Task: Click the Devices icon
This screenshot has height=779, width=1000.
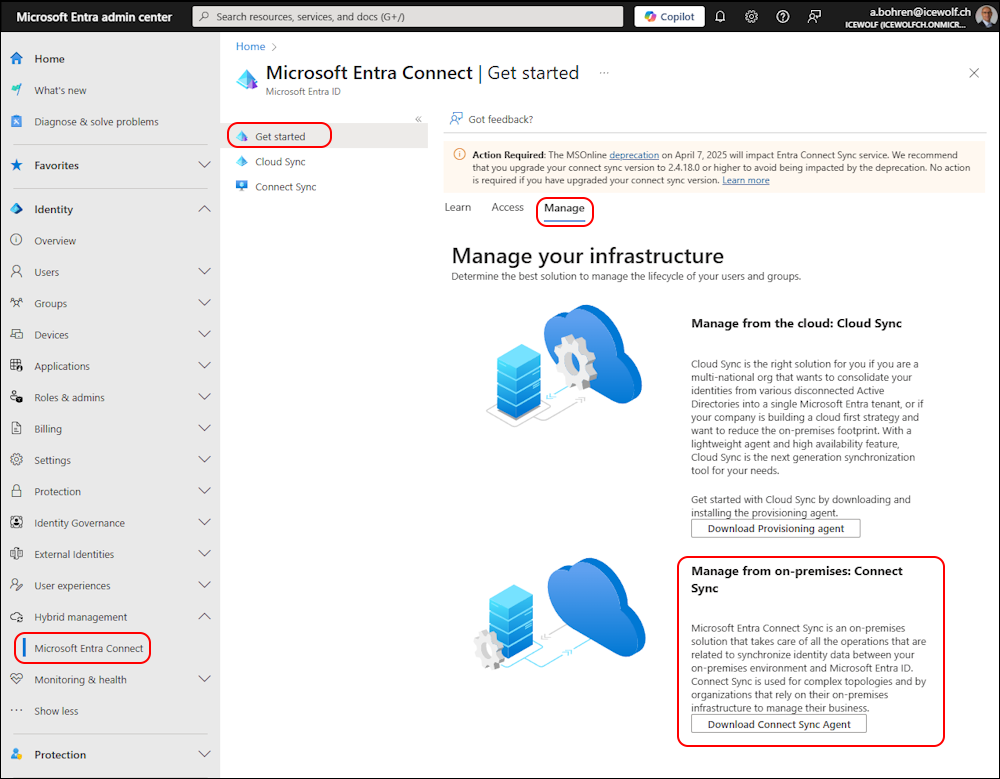Action: 17,334
